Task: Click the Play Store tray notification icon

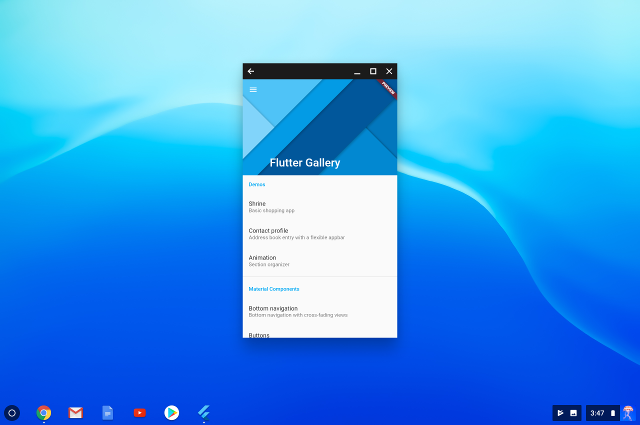Action: coord(560,413)
